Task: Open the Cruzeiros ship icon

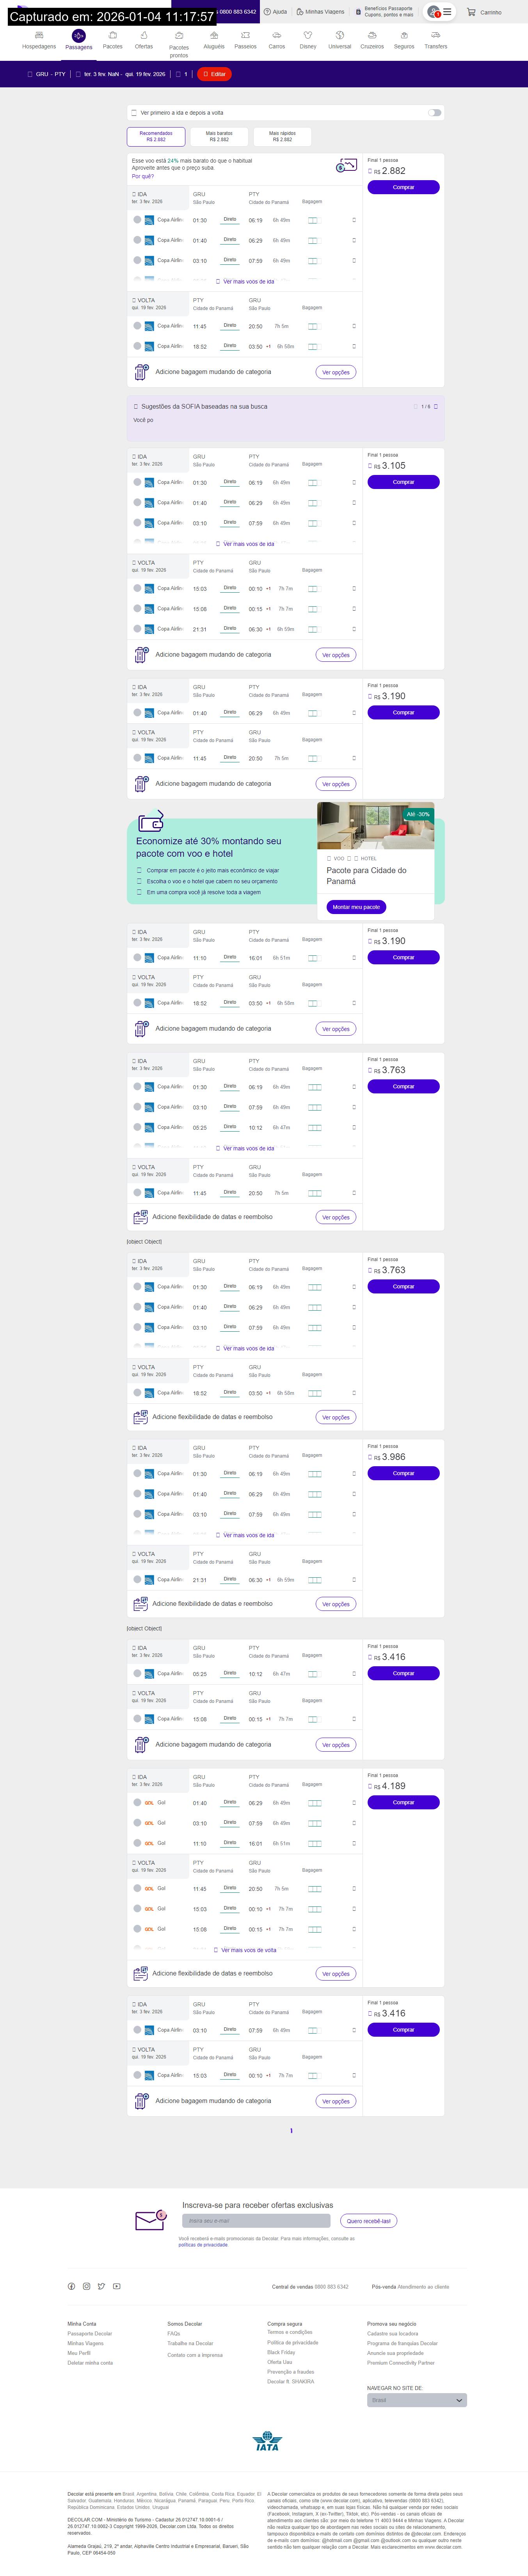Action: point(372,36)
